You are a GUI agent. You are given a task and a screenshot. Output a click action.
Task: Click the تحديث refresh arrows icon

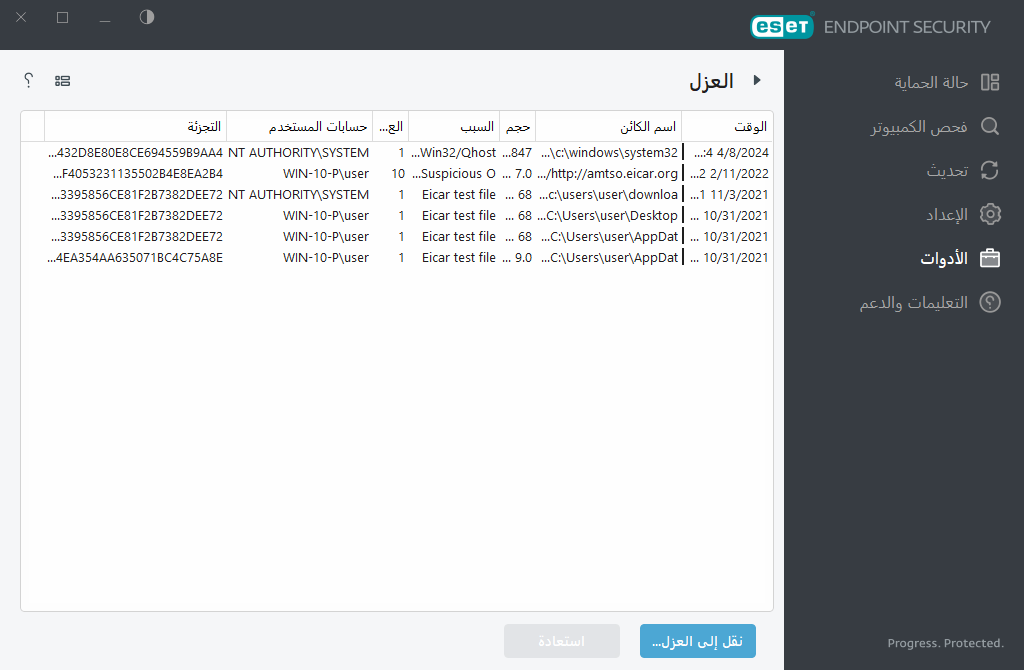click(990, 170)
